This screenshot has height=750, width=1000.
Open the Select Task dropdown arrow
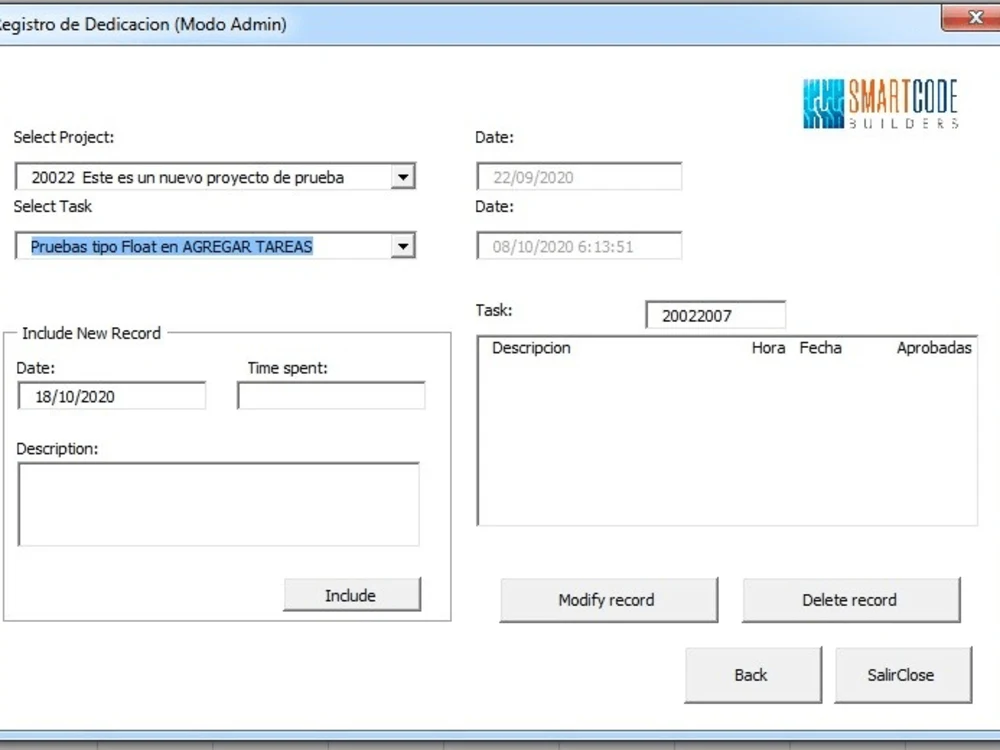(x=403, y=246)
